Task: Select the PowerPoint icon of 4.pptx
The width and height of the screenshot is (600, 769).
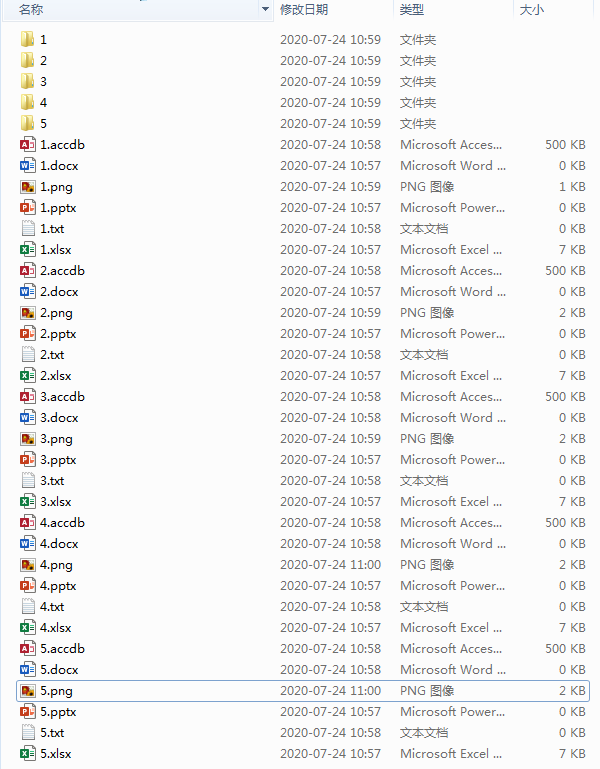Action: pos(28,586)
